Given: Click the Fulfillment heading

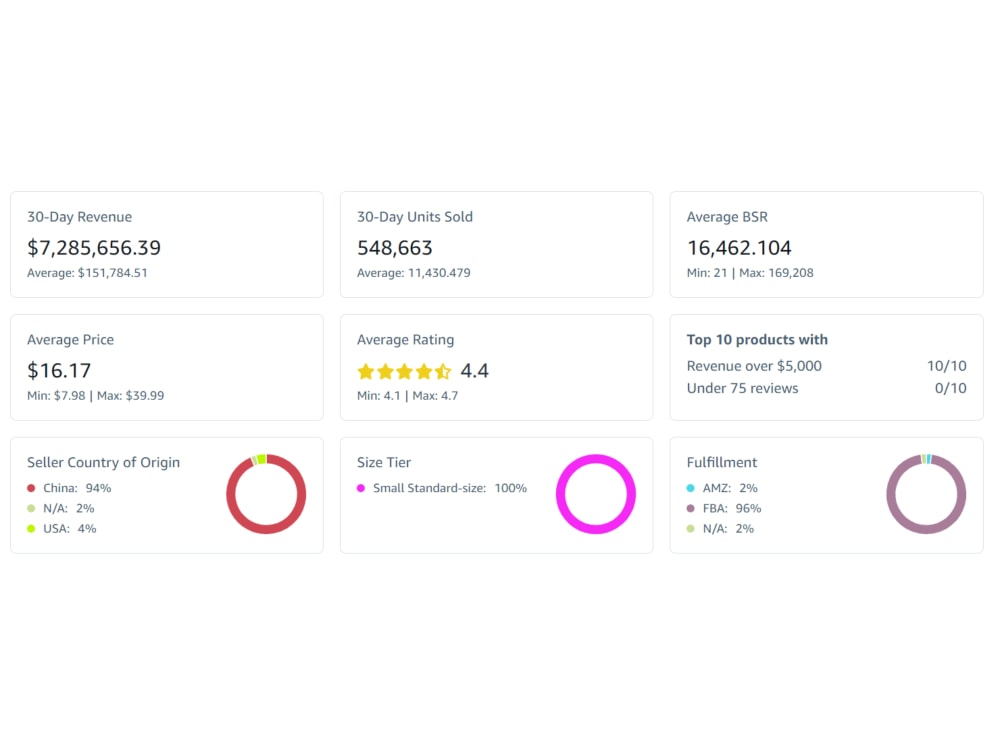Looking at the screenshot, I should click(722, 462).
